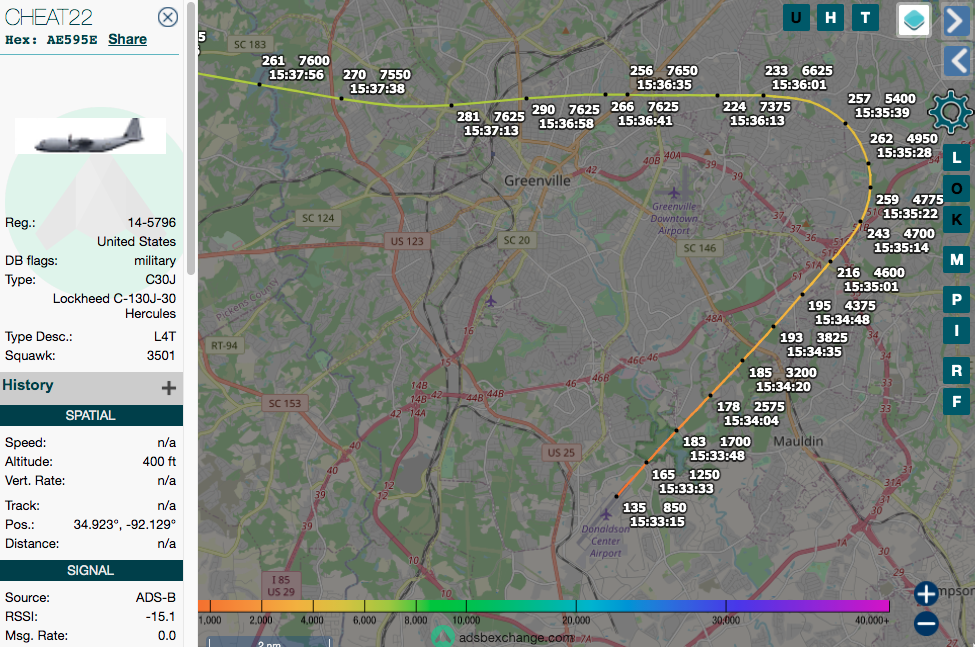This screenshot has width=975, height=647.
Task: Toggle the M map option button
Action: [x=957, y=260]
